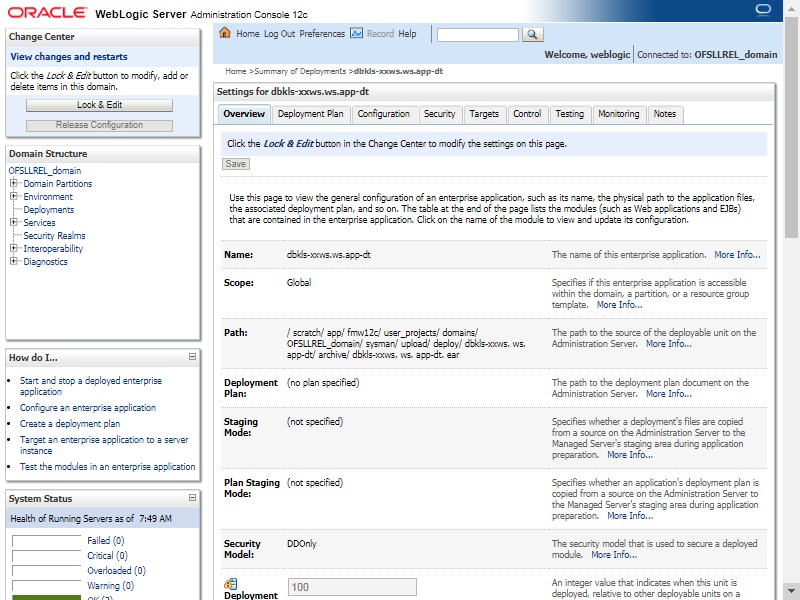
Task: Expand the Domain Partitions node
Action: tap(14, 183)
